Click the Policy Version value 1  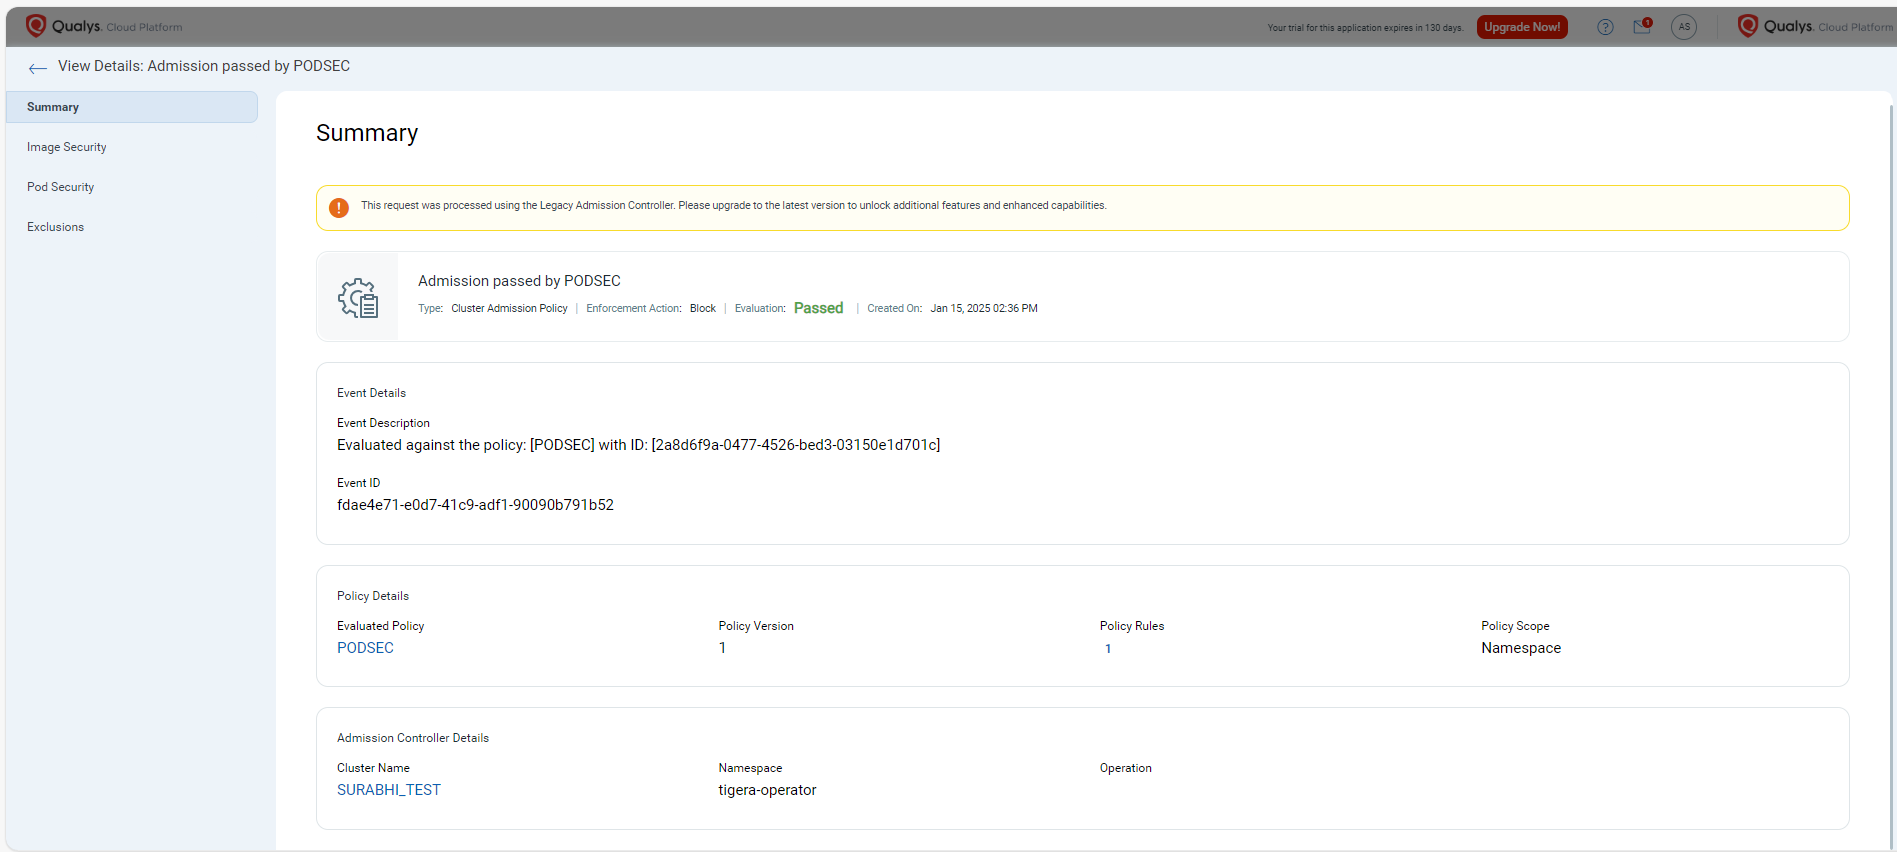(722, 648)
